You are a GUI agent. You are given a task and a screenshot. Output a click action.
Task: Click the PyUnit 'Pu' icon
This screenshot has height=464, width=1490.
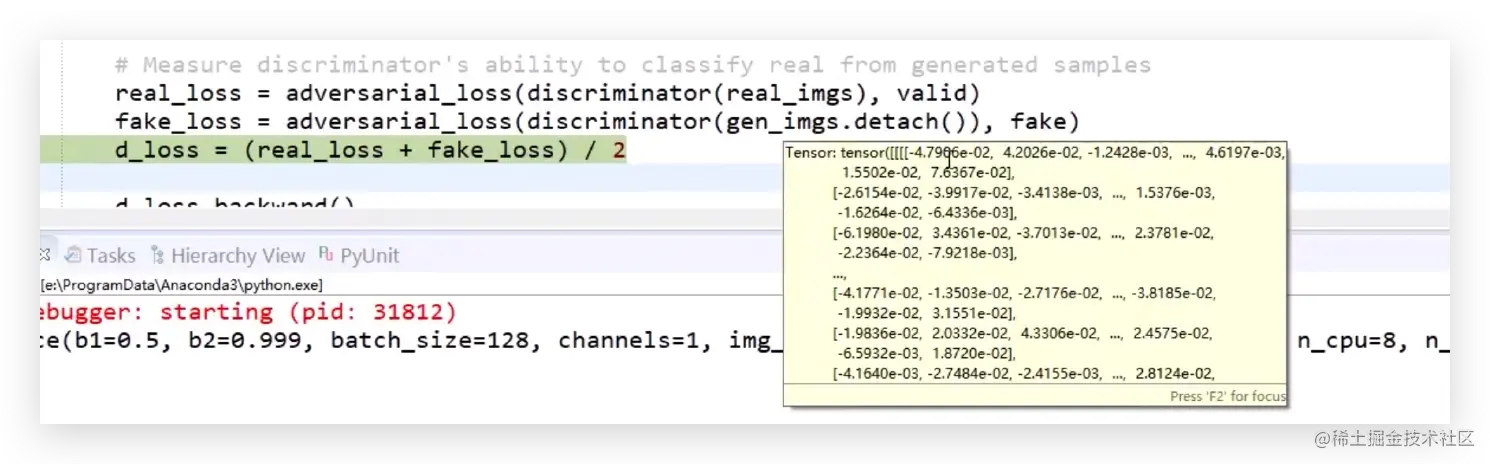tap(326, 255)
